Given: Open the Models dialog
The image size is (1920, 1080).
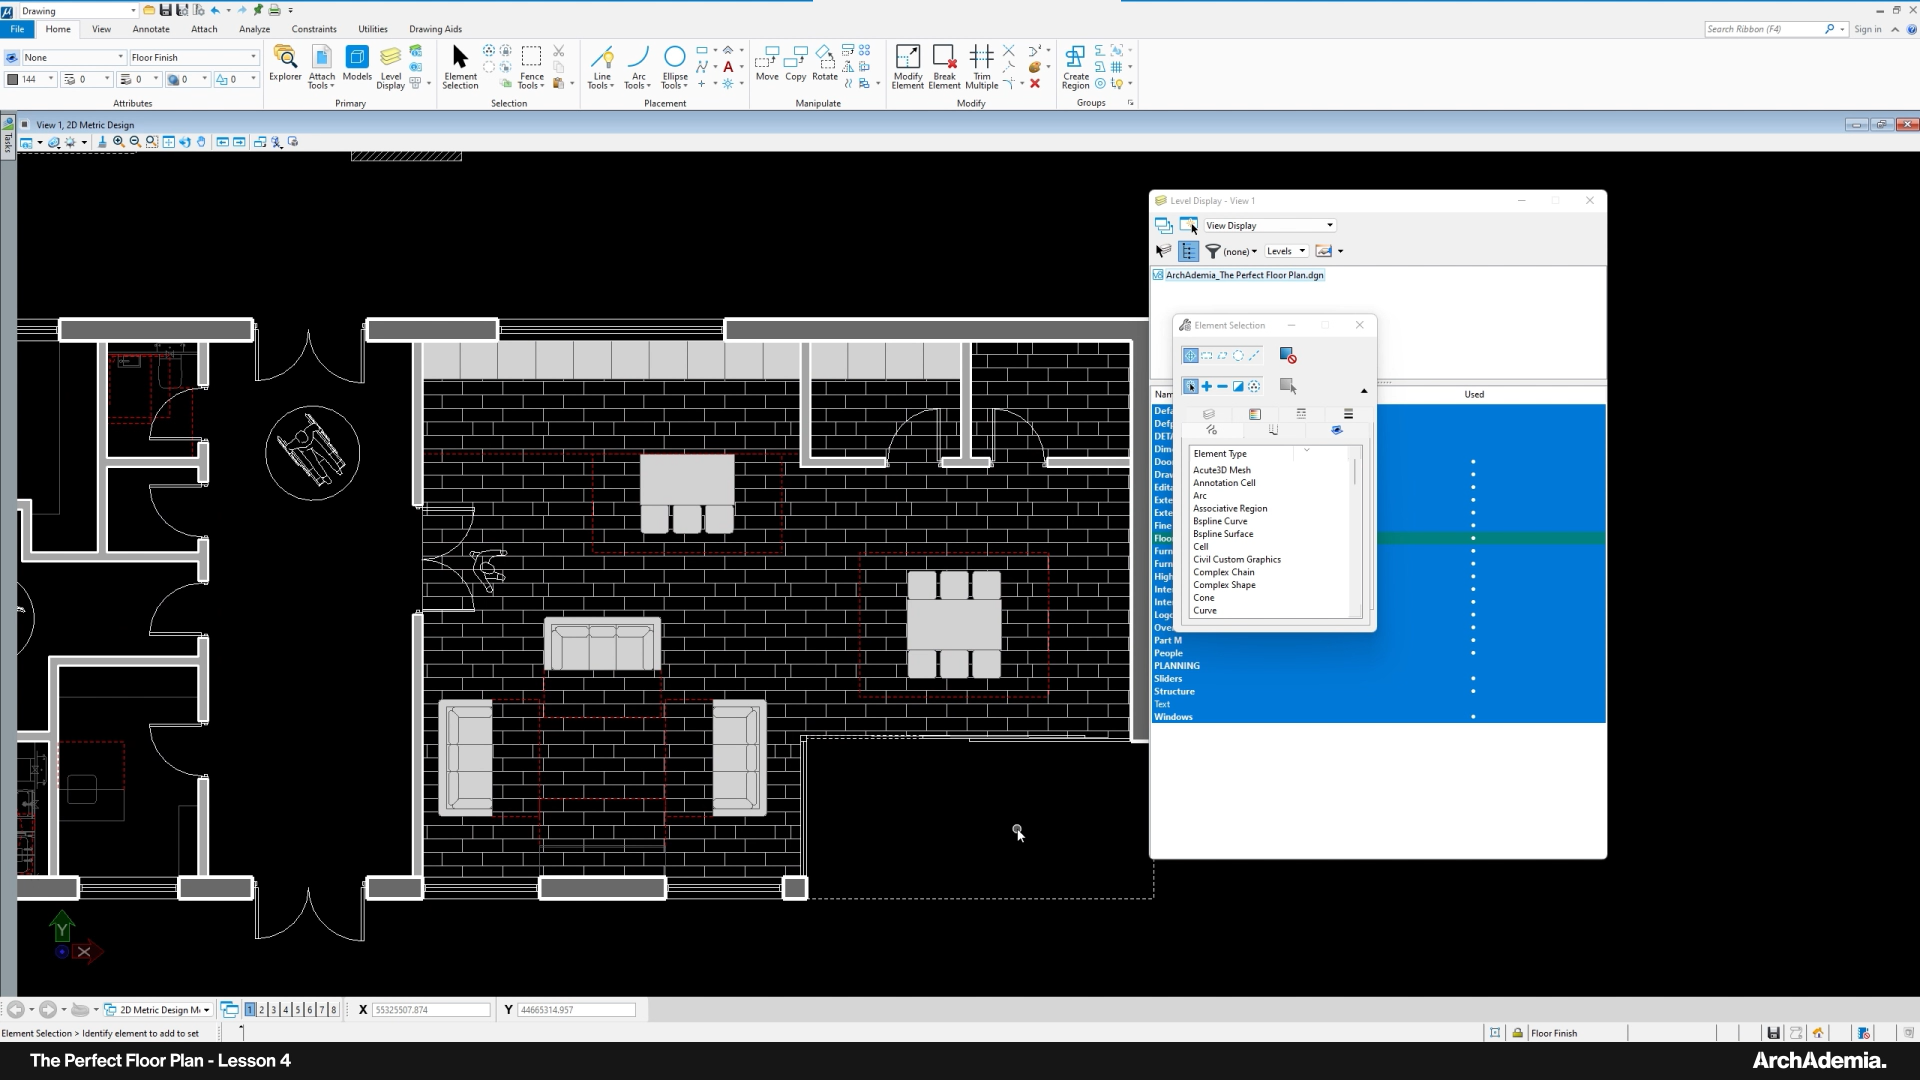Looking at the screenshot, I should point(357,64).
